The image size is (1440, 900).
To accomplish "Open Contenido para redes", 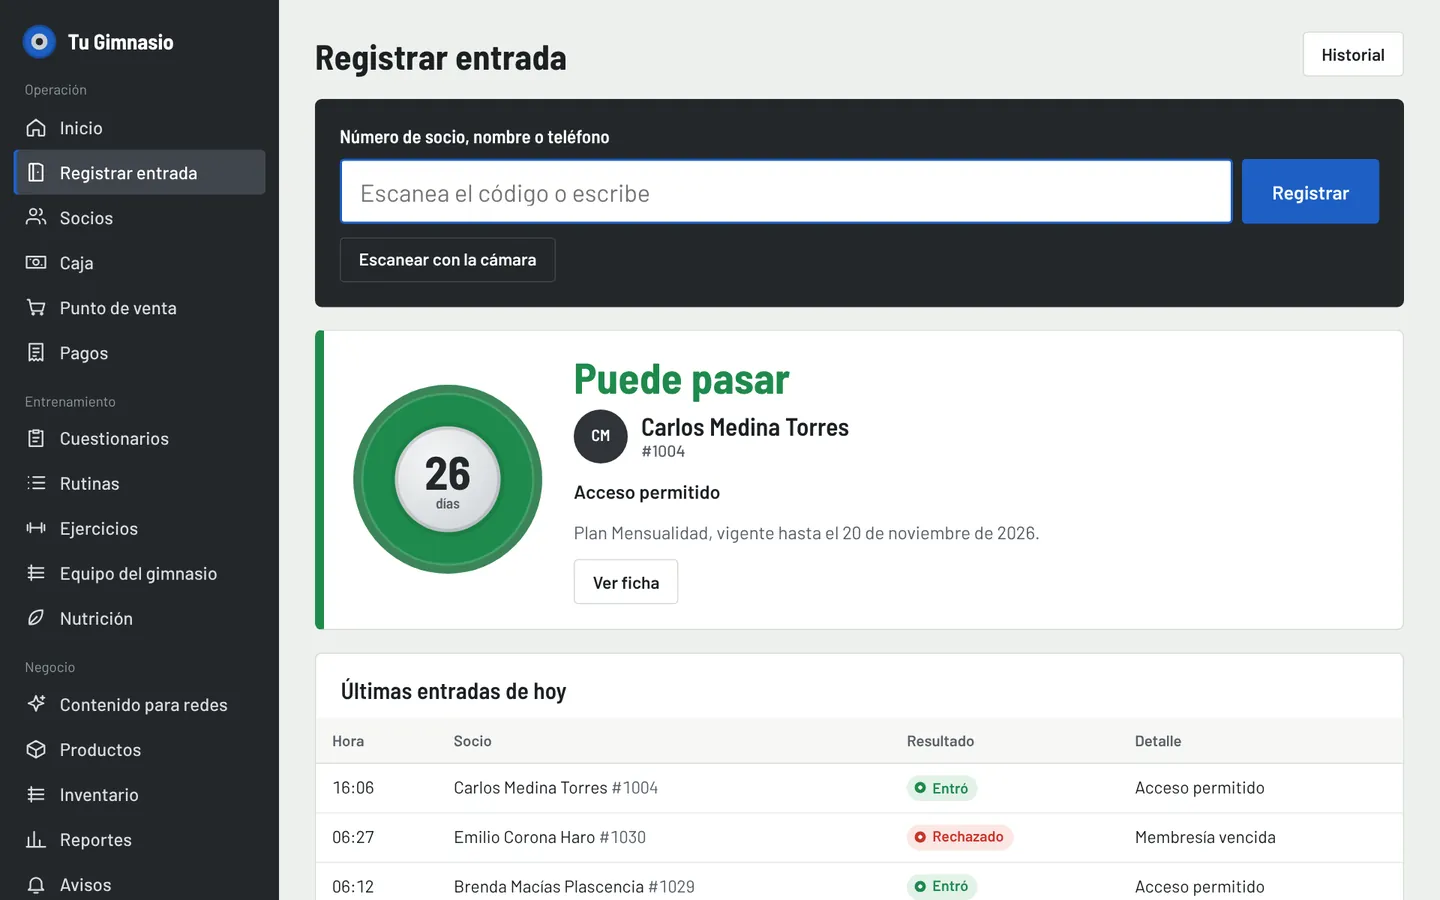I will click(x=140, y=705).
